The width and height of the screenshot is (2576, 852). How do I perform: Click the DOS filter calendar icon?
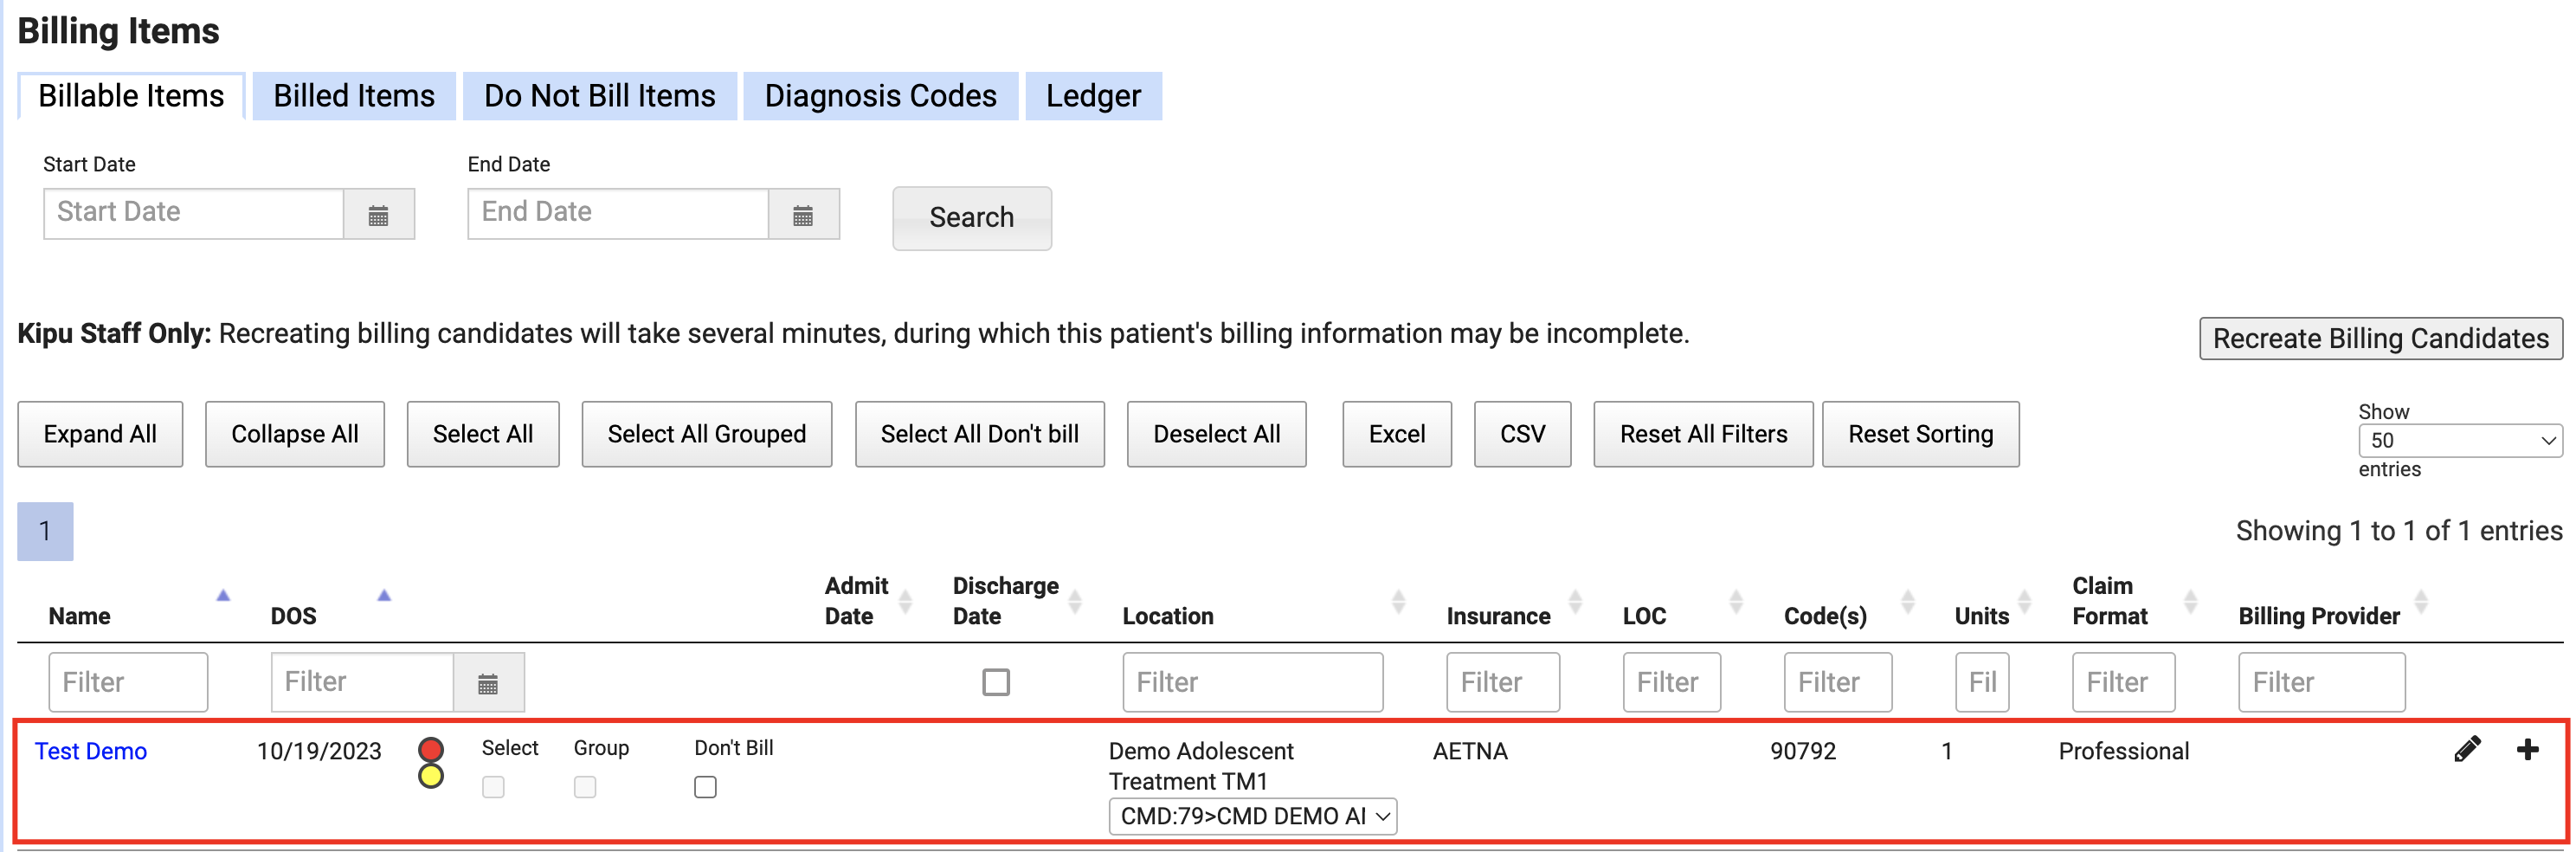tap(488, 684)
